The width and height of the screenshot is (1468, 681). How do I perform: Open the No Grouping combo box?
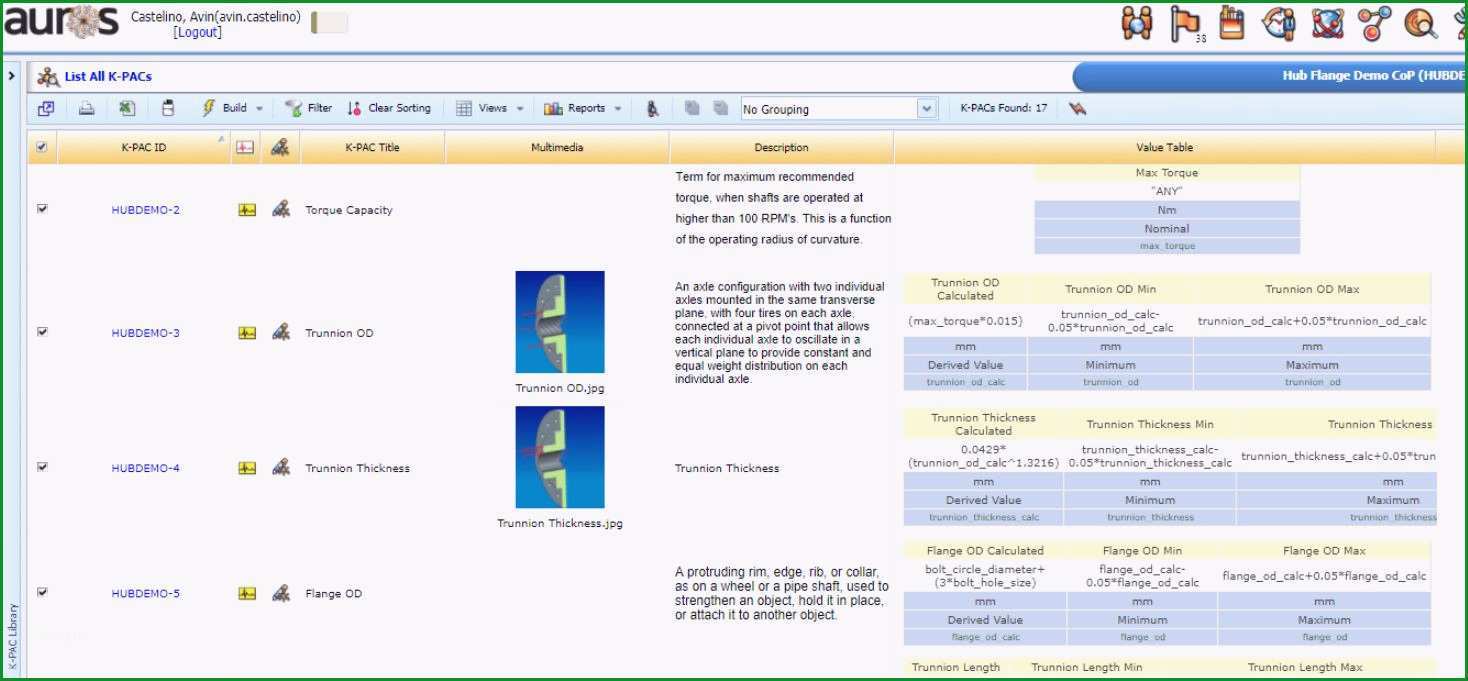click(838, 109)
